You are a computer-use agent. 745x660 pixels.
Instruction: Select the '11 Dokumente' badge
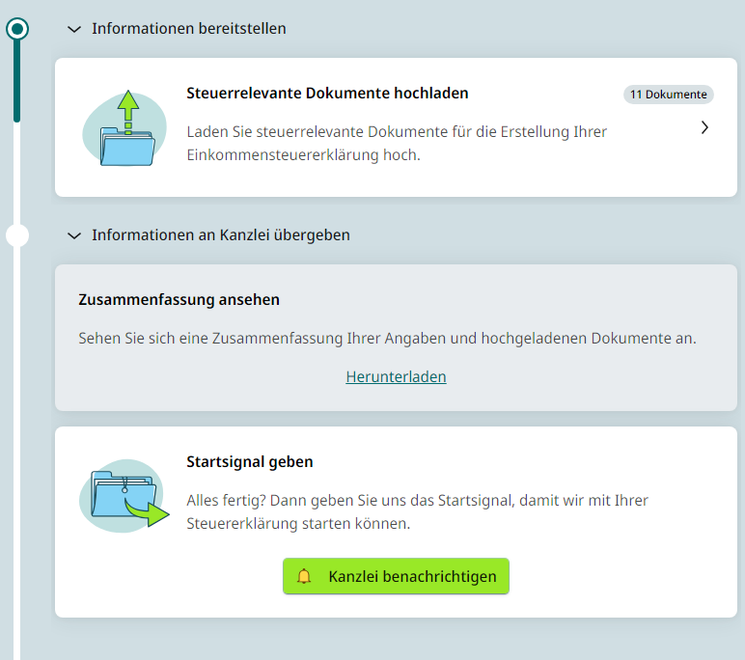[668, 95]
